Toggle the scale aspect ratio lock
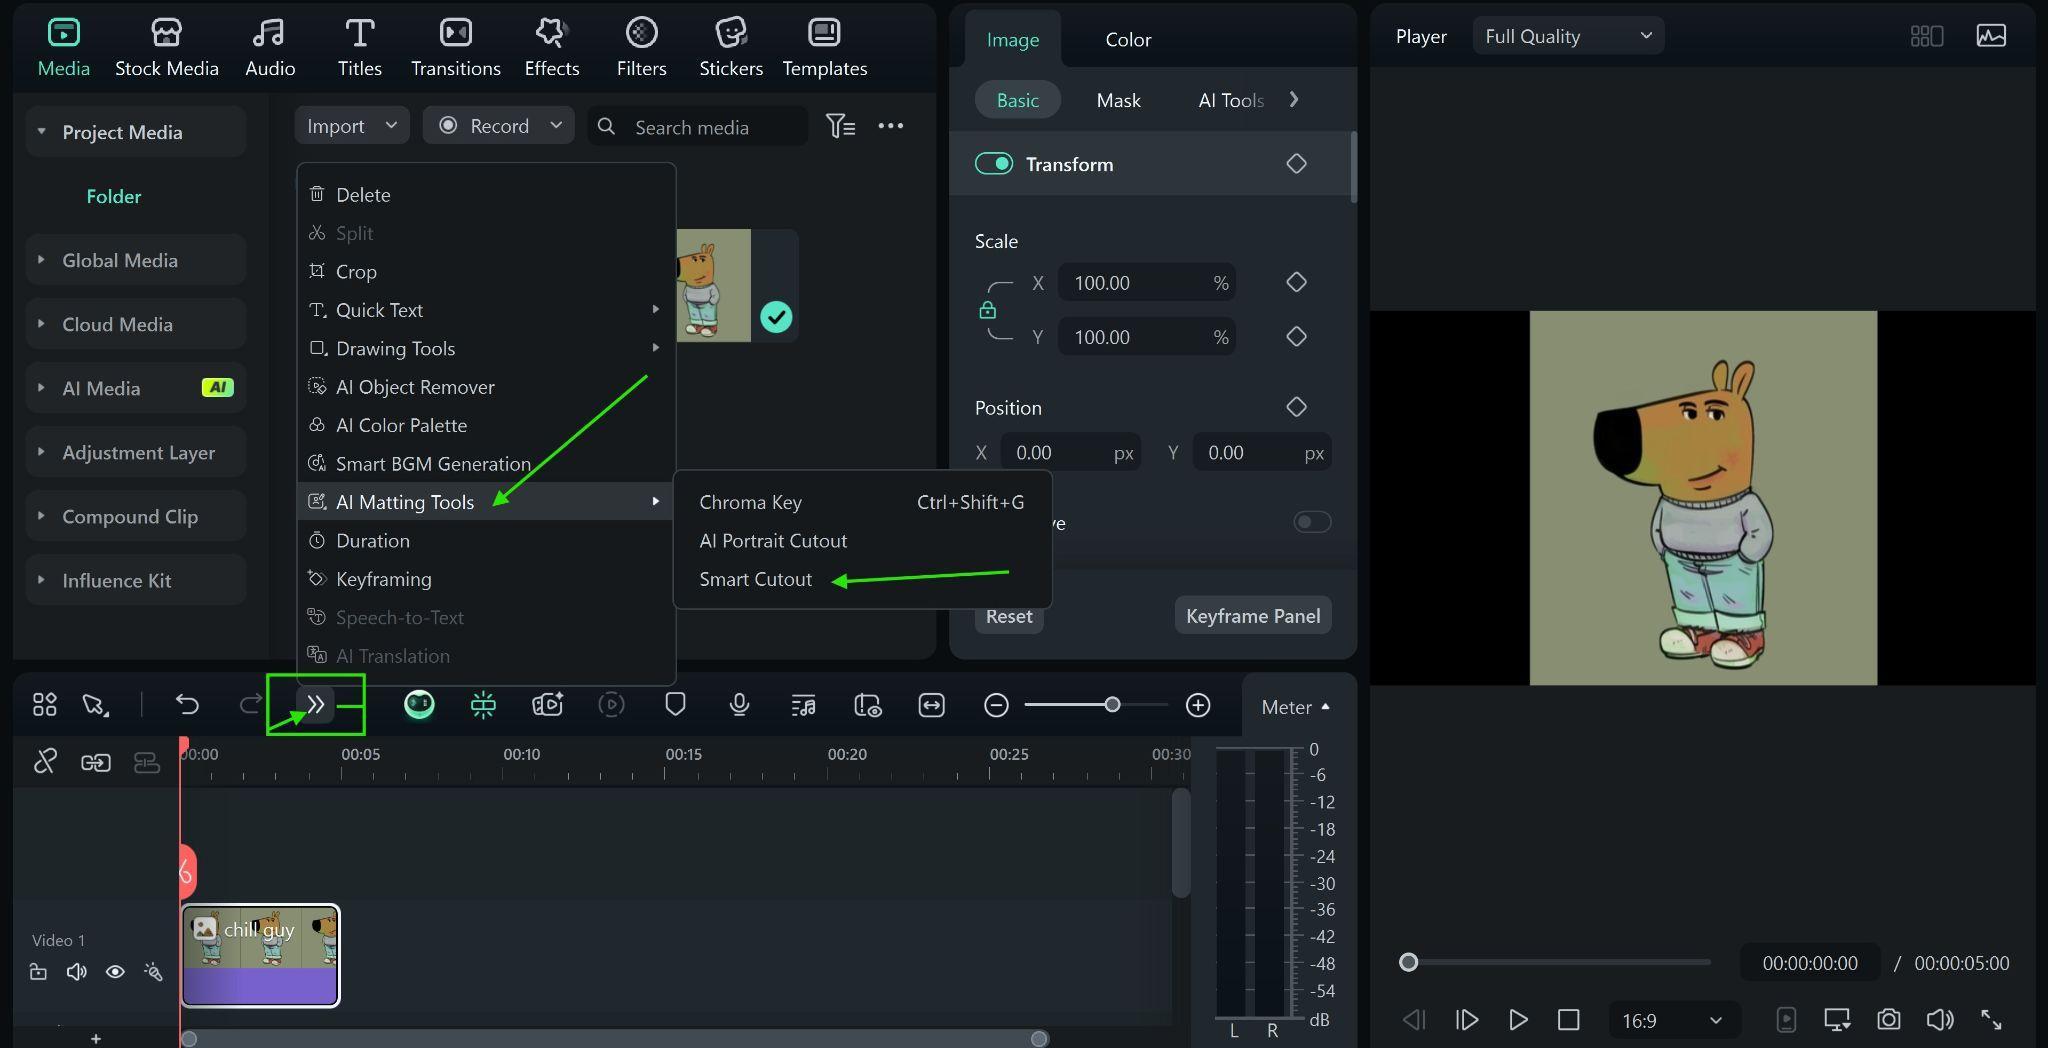2048x1048 pixels. tap(987, 310)
